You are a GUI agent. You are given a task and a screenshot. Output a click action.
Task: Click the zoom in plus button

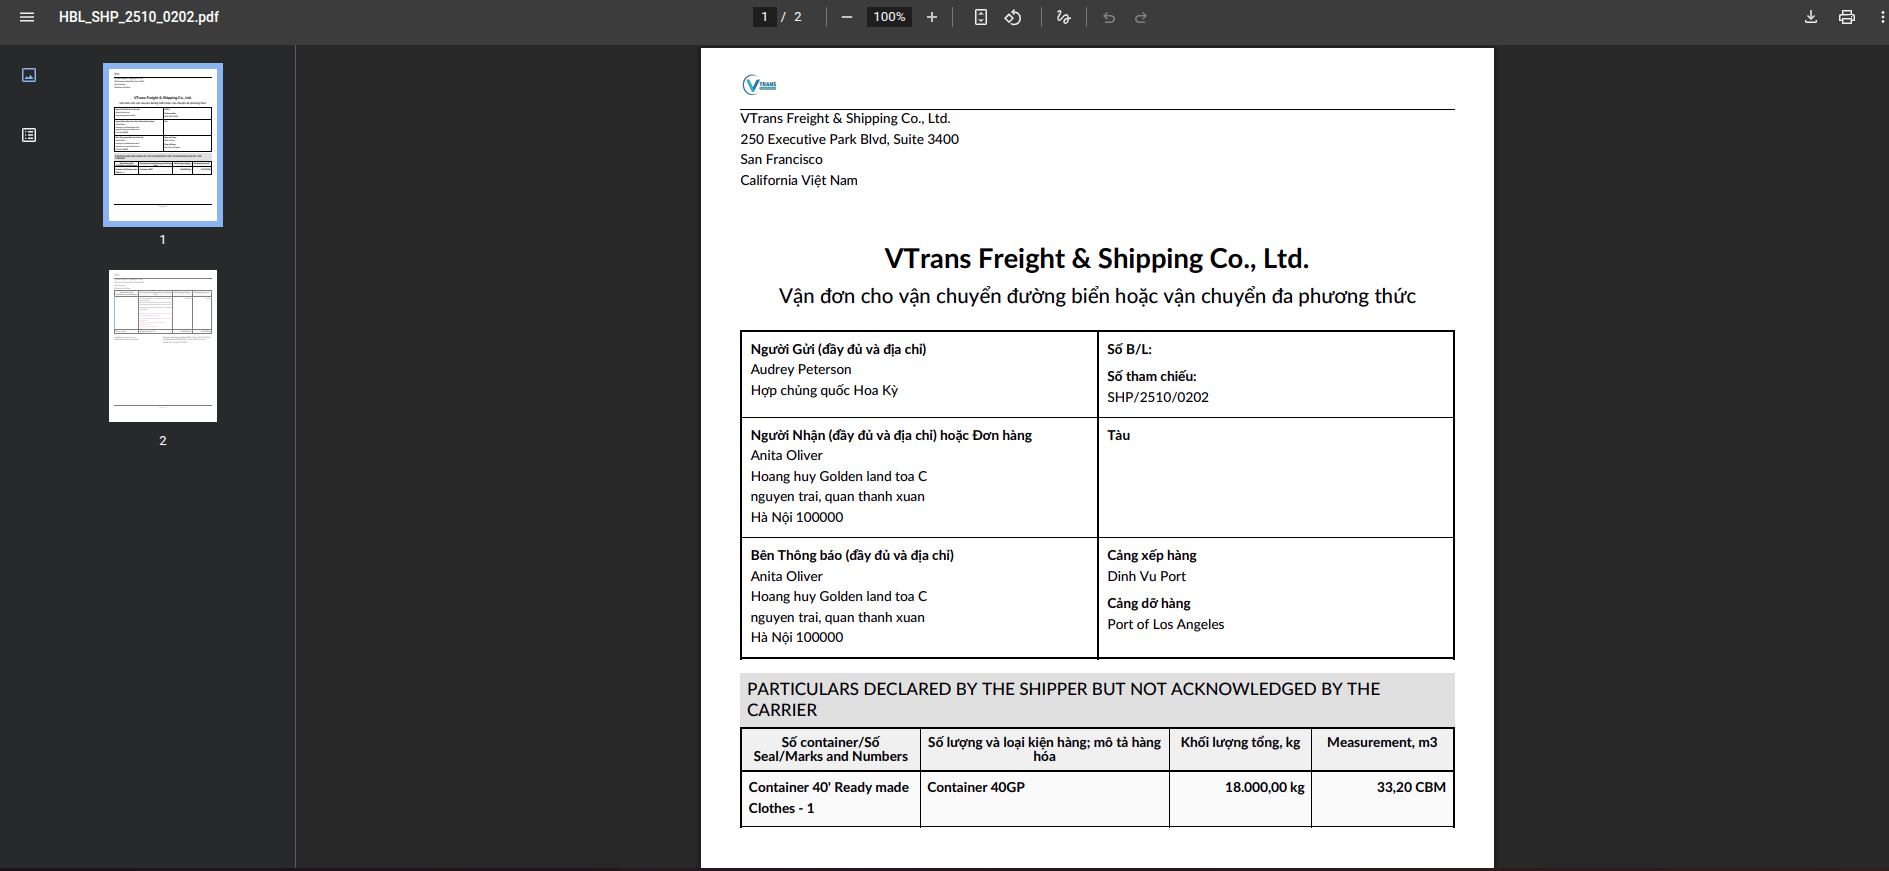(x=932, y=17)
